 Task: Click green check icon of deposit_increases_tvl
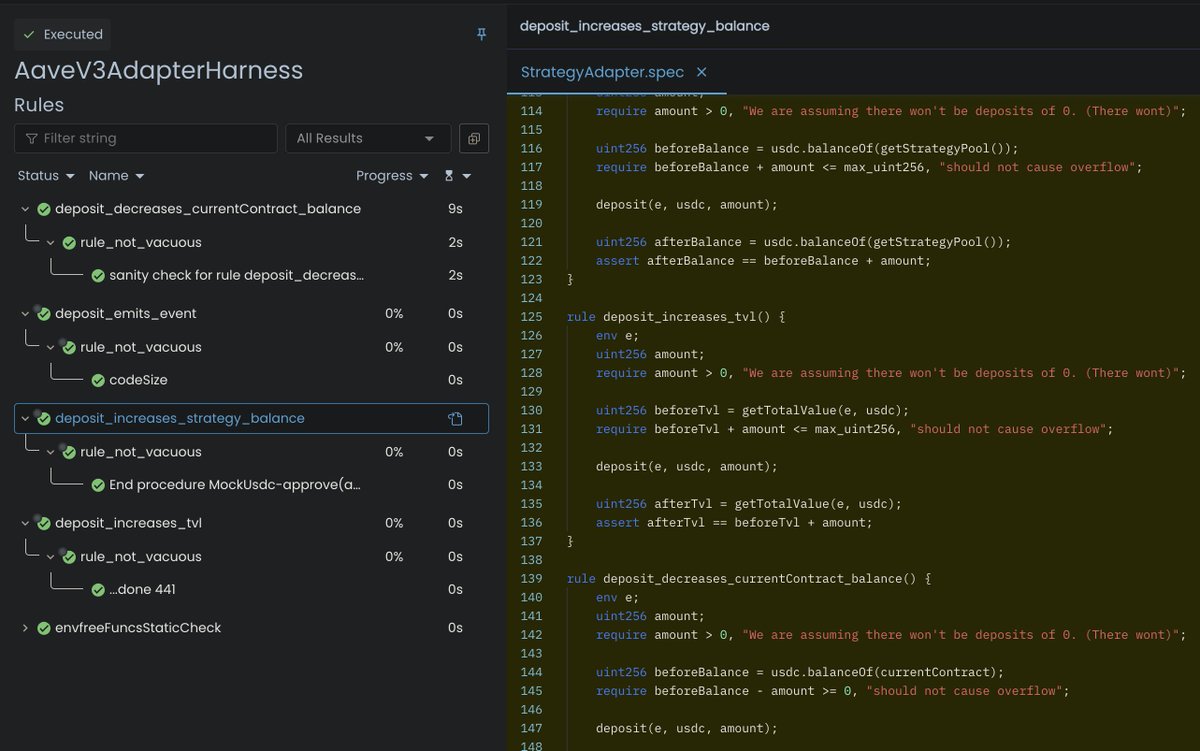(x=44, y=523)
